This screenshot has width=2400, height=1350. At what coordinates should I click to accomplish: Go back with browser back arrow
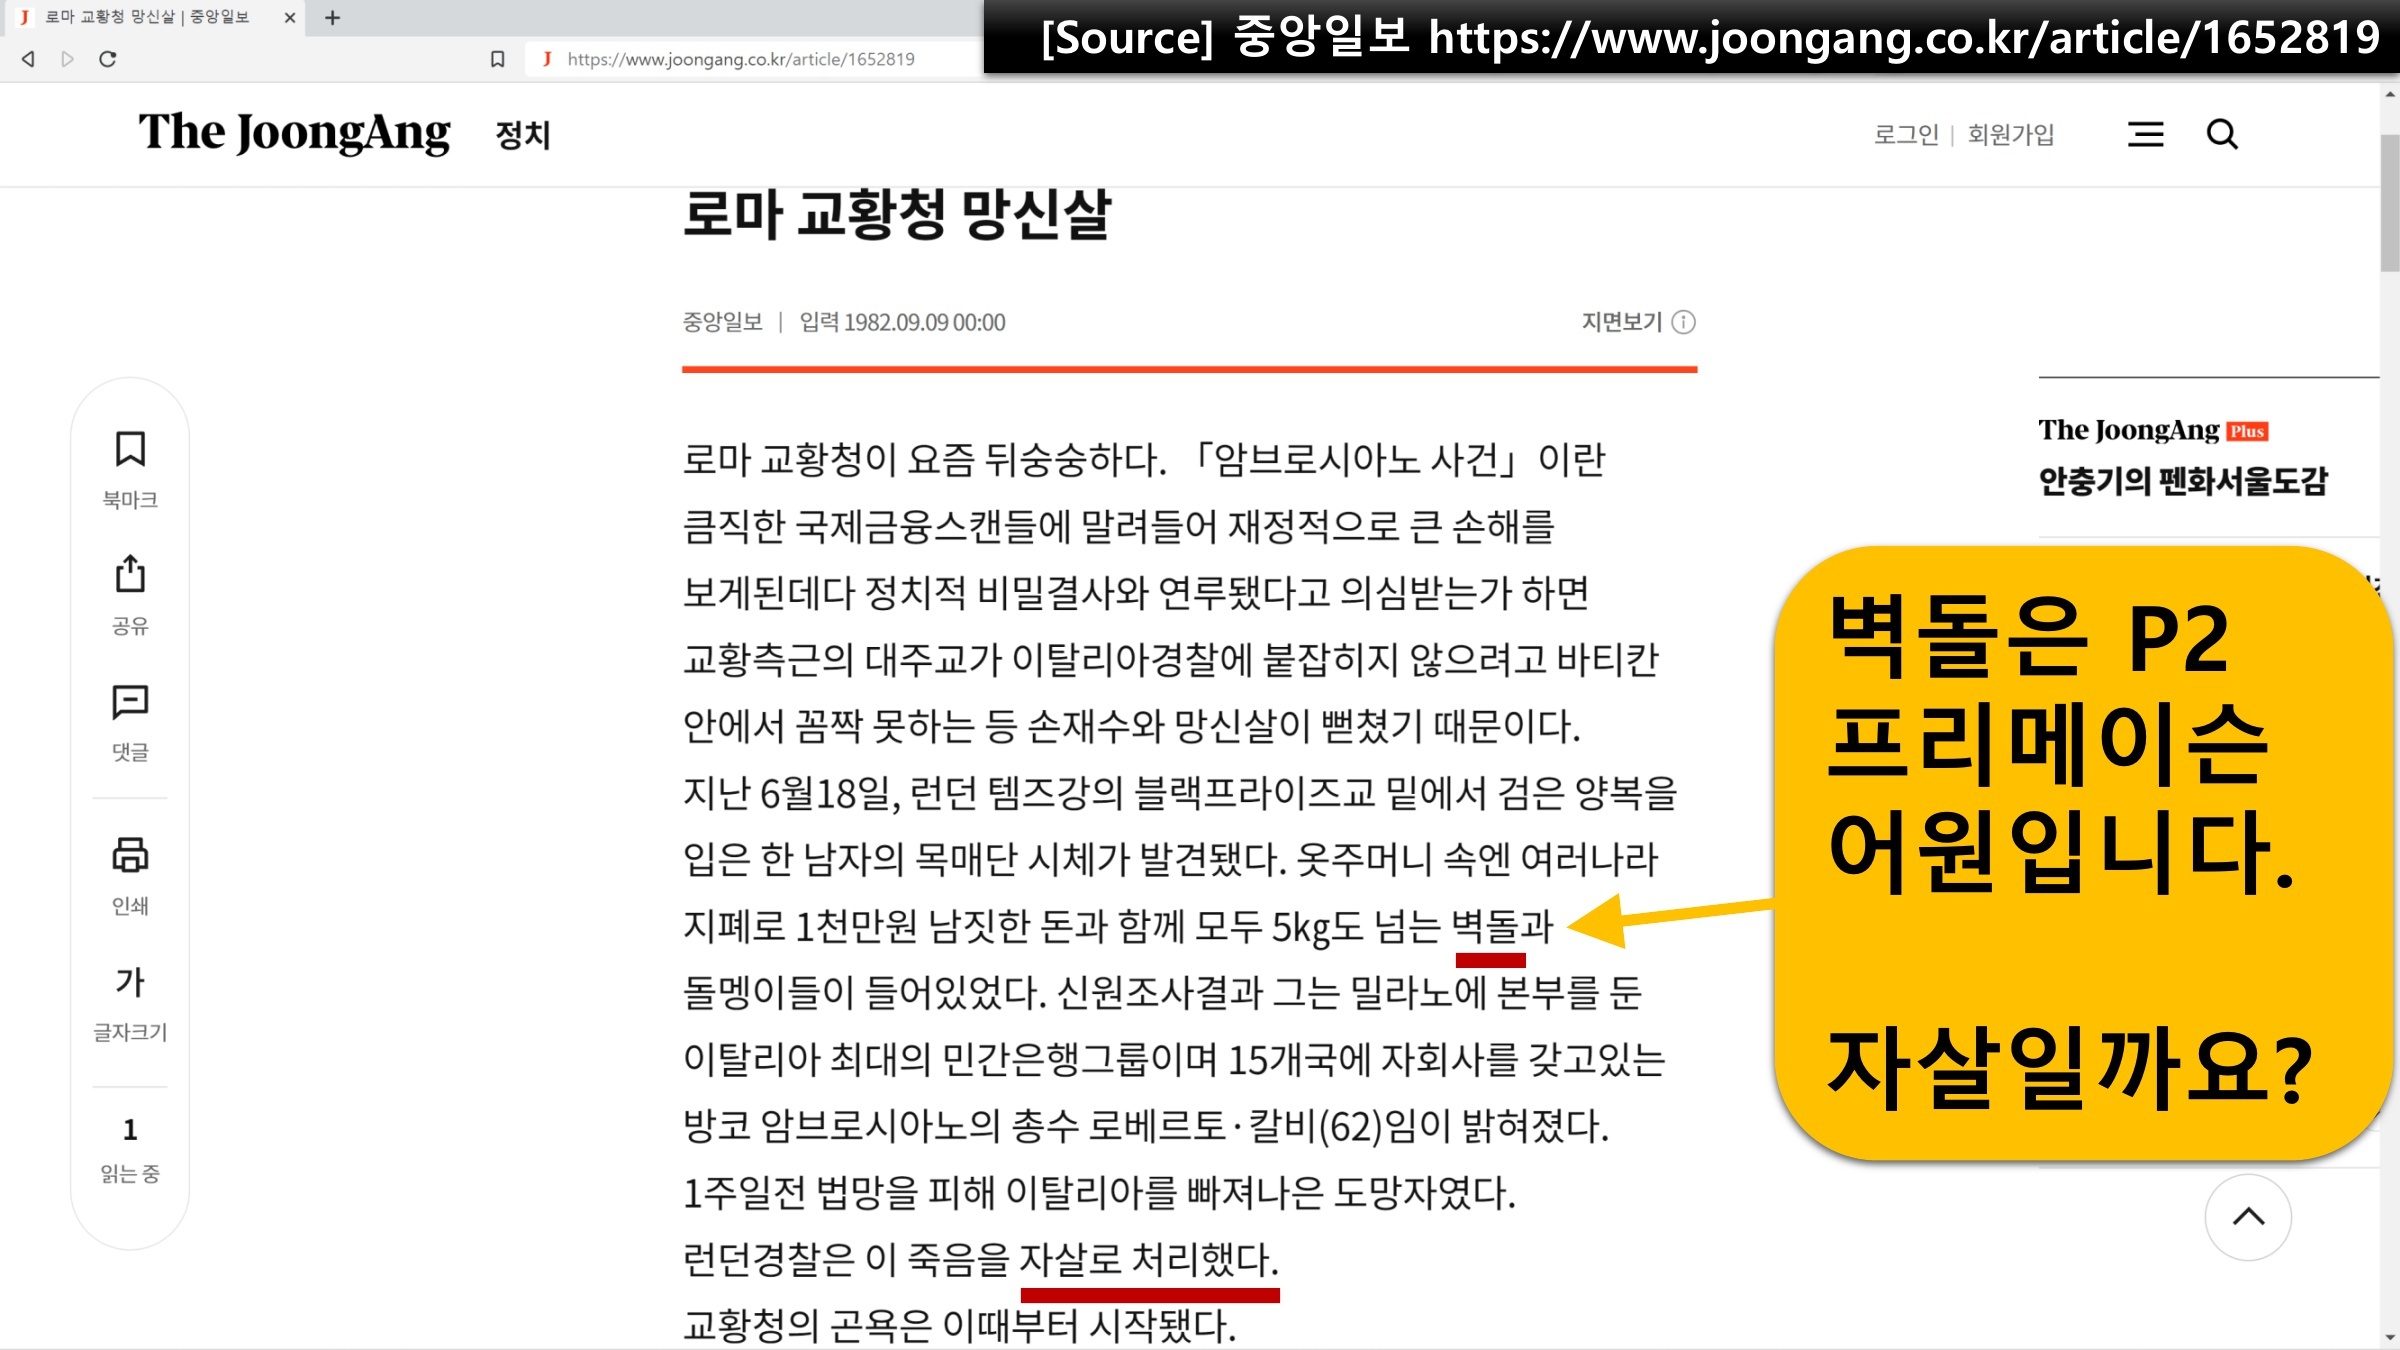pyautogui.click(x=28, y=59)
